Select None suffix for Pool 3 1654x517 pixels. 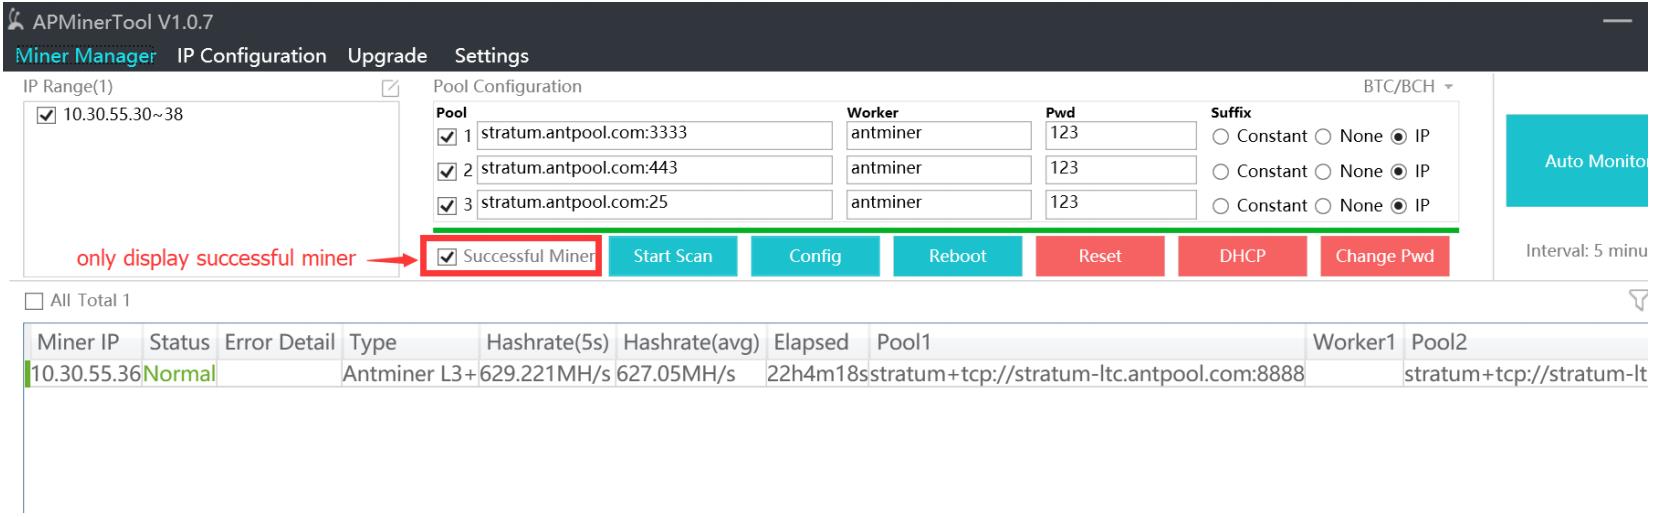tap(1323, 206)
